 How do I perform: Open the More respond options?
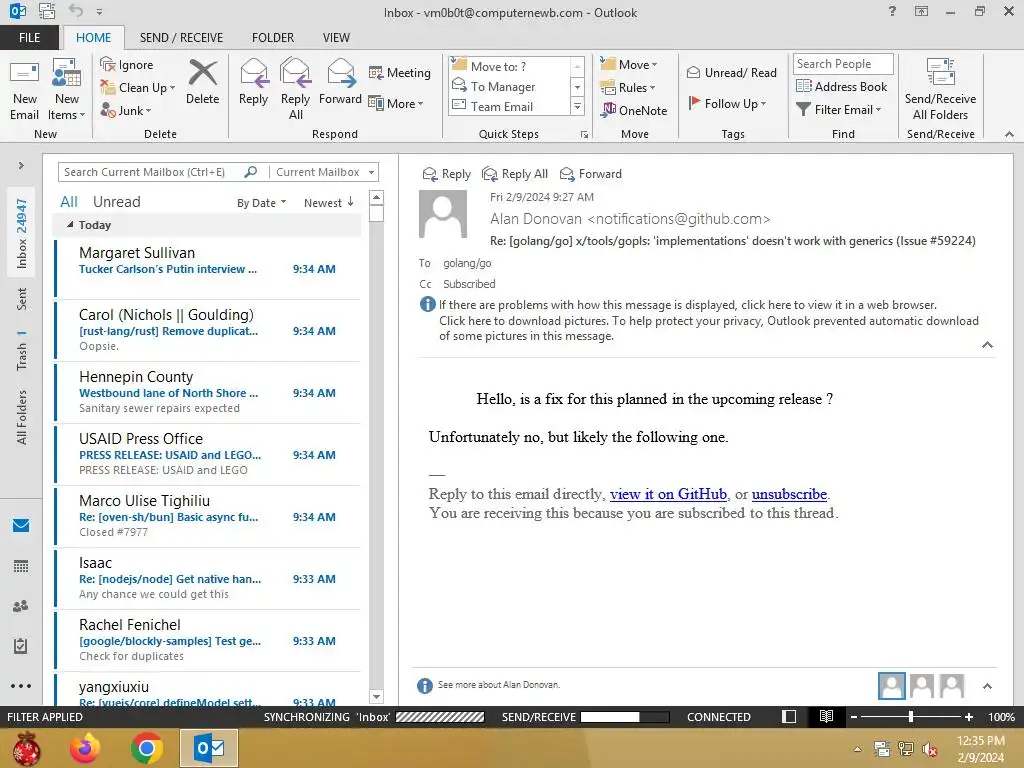pos(396,103)
